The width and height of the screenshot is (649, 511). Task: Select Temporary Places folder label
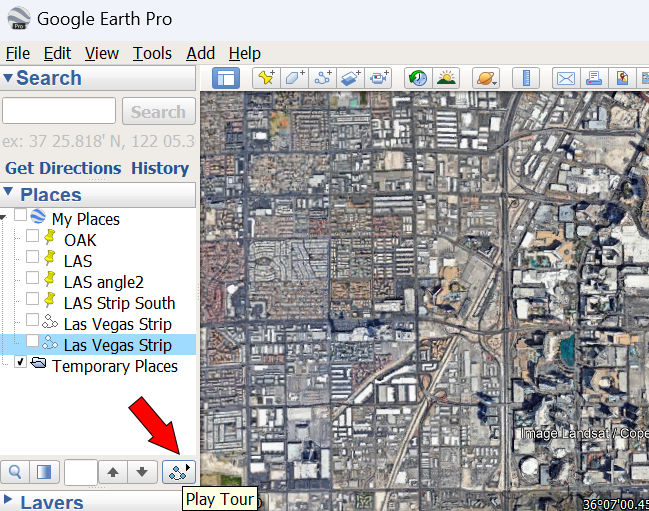[x=115, y=366]
